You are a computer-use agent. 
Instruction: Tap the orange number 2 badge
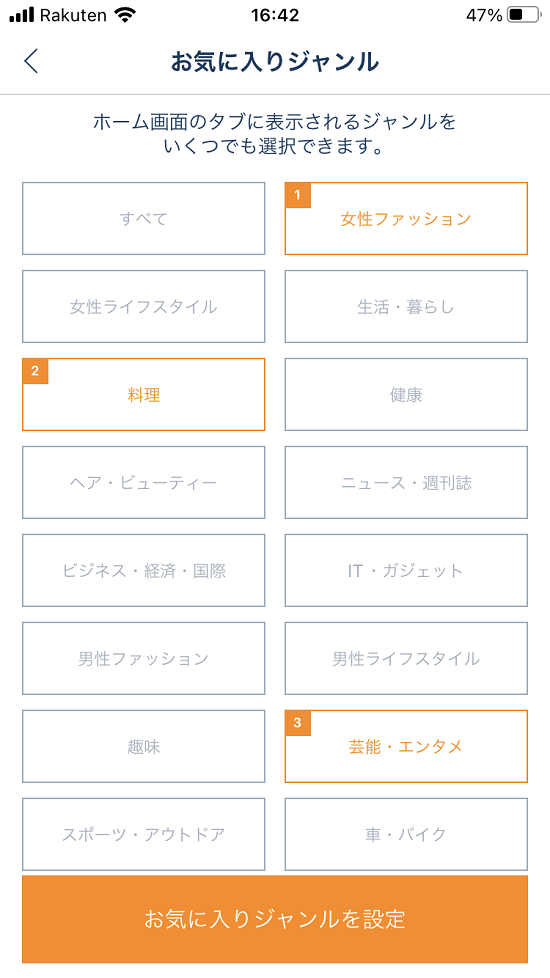[x=35, y=370]
